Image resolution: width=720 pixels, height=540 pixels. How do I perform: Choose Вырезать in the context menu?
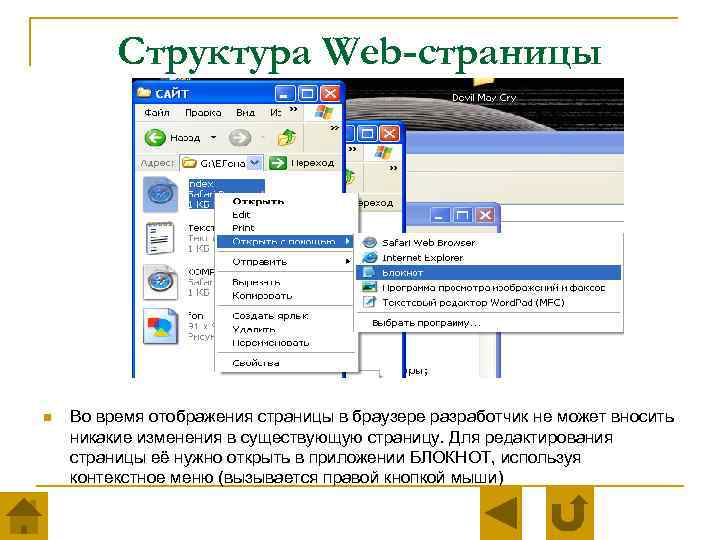point(286,282)
